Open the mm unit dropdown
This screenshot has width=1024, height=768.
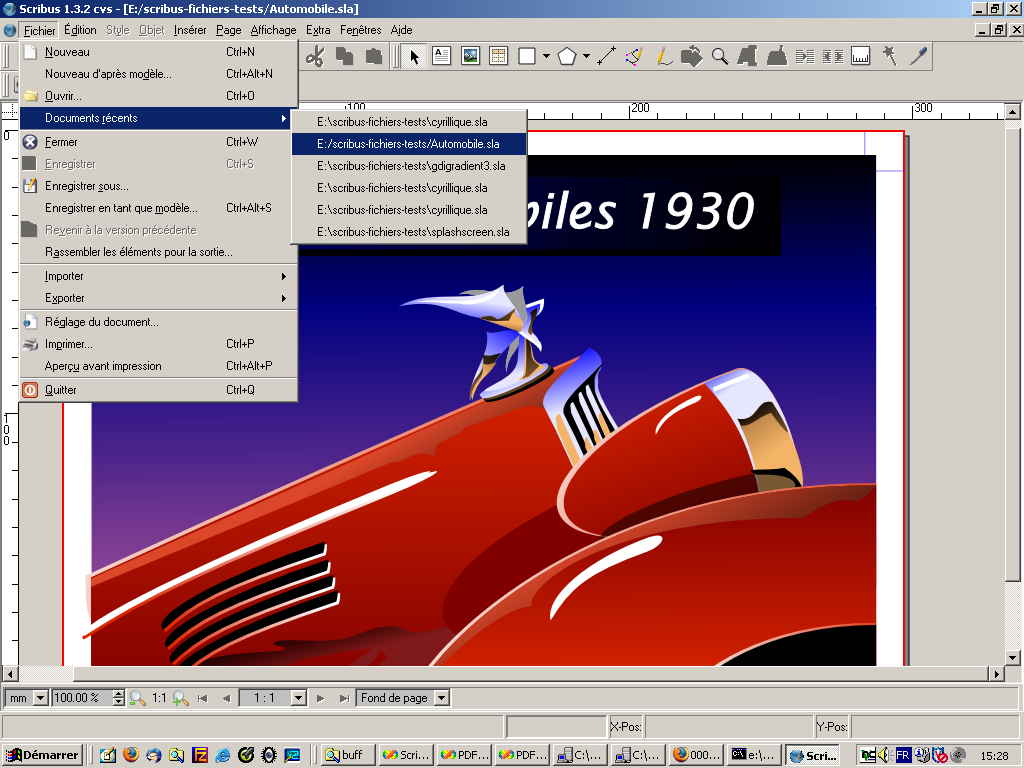tap(41, 698)
